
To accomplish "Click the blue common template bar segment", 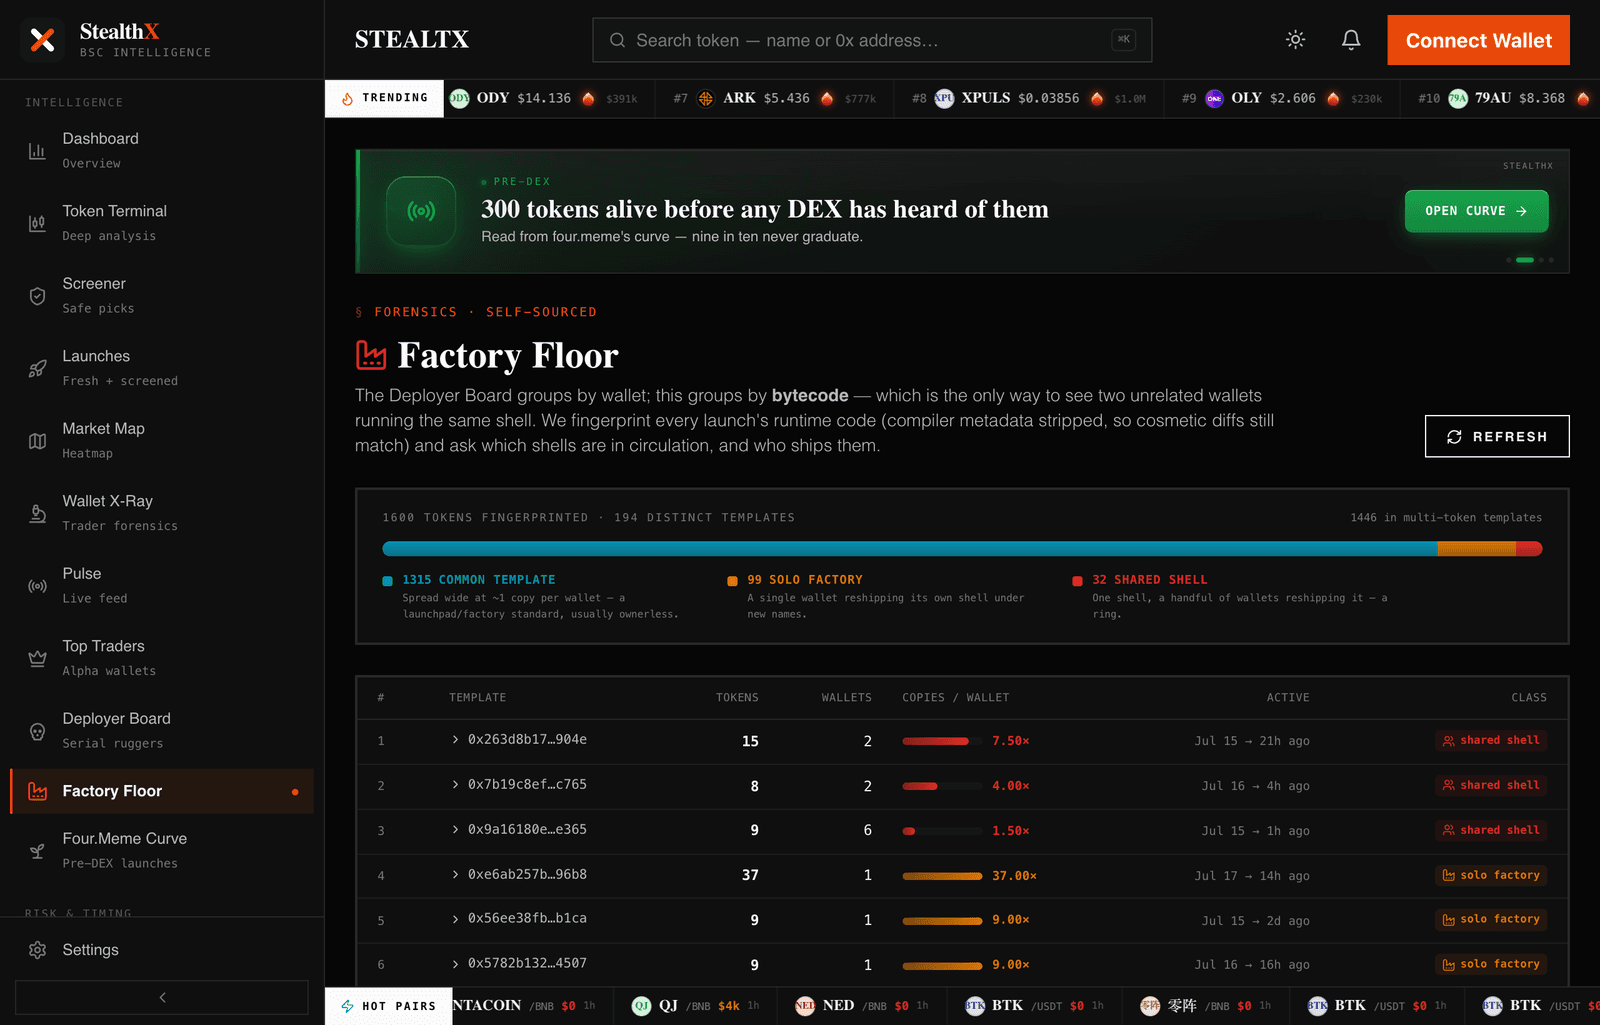I will [910, 549].
